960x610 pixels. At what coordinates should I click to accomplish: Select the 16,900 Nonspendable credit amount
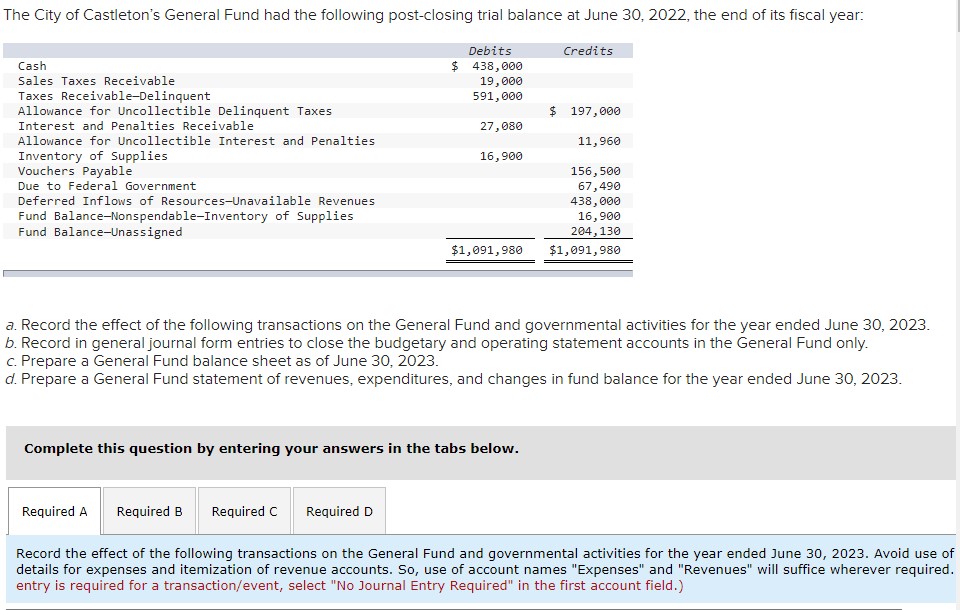tap(599, 216)
